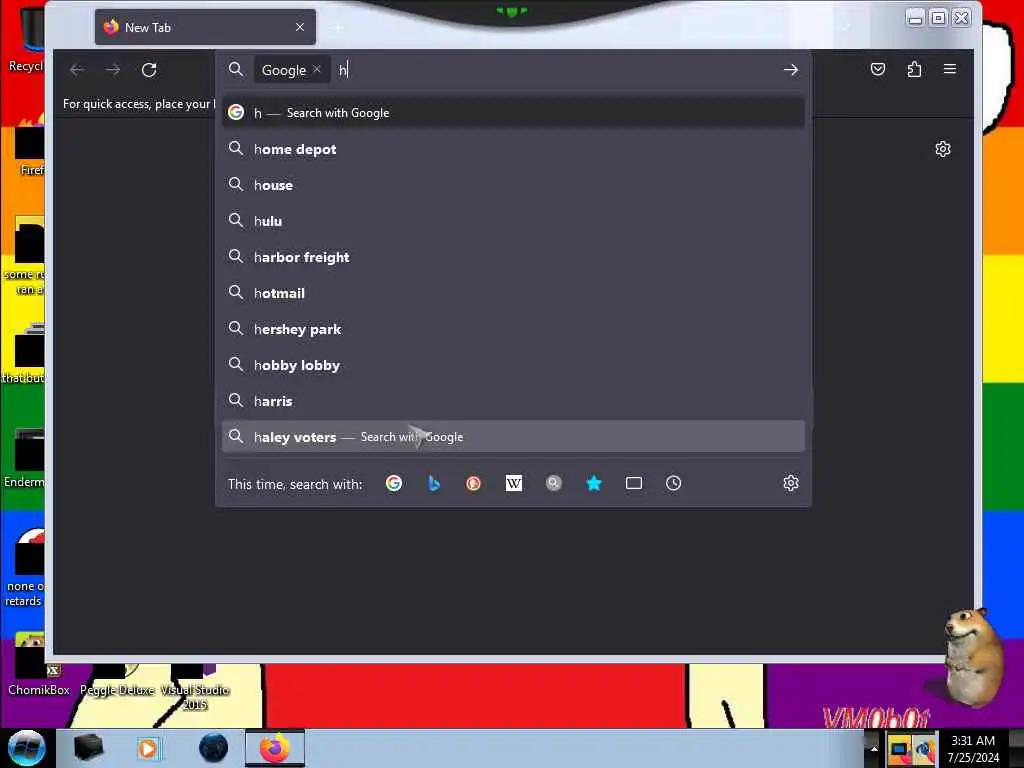This screenshot has width=1024, height=768.
Task: Go back with the back arrow
Action: [77, 70]
